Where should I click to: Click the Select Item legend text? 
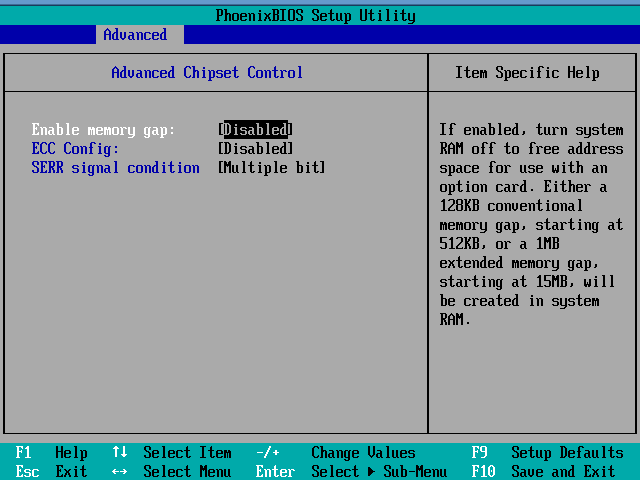[x=187, y=453]
